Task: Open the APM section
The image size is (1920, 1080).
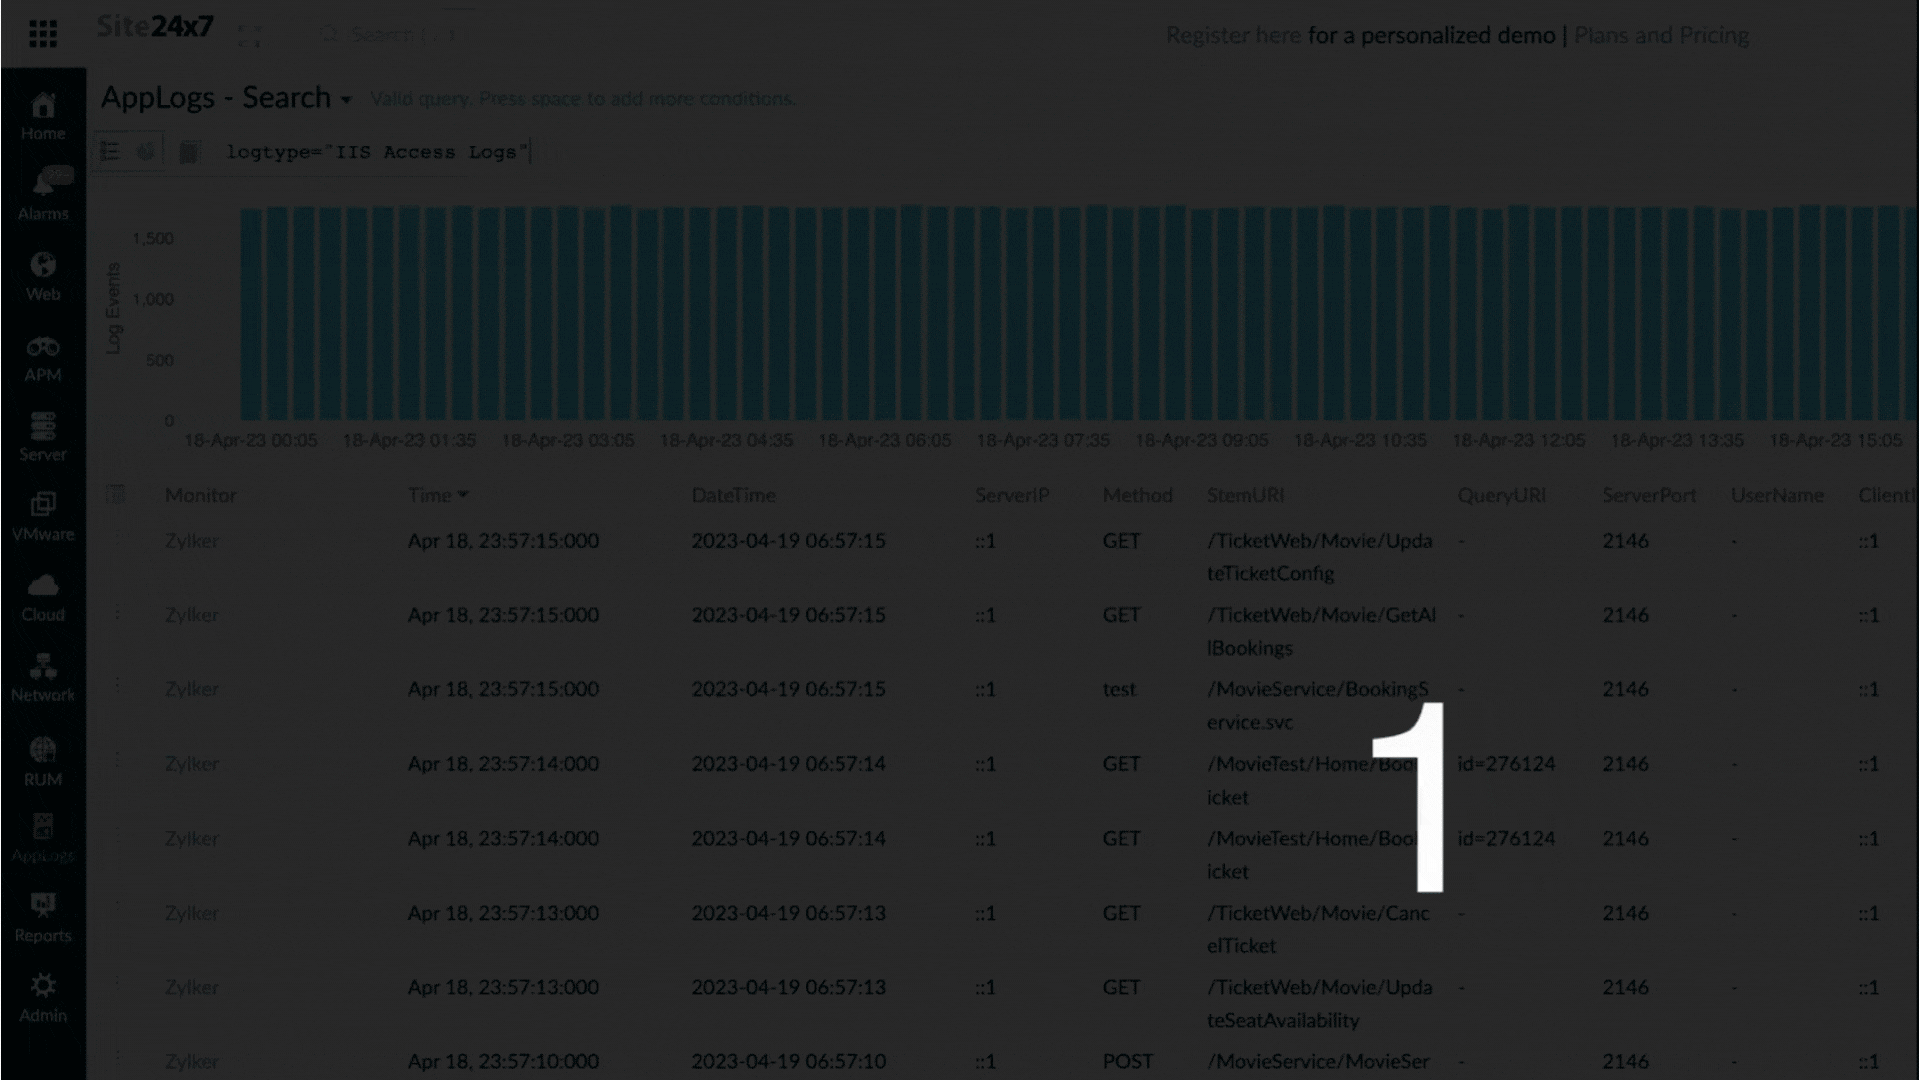Action: click(43, 357)
